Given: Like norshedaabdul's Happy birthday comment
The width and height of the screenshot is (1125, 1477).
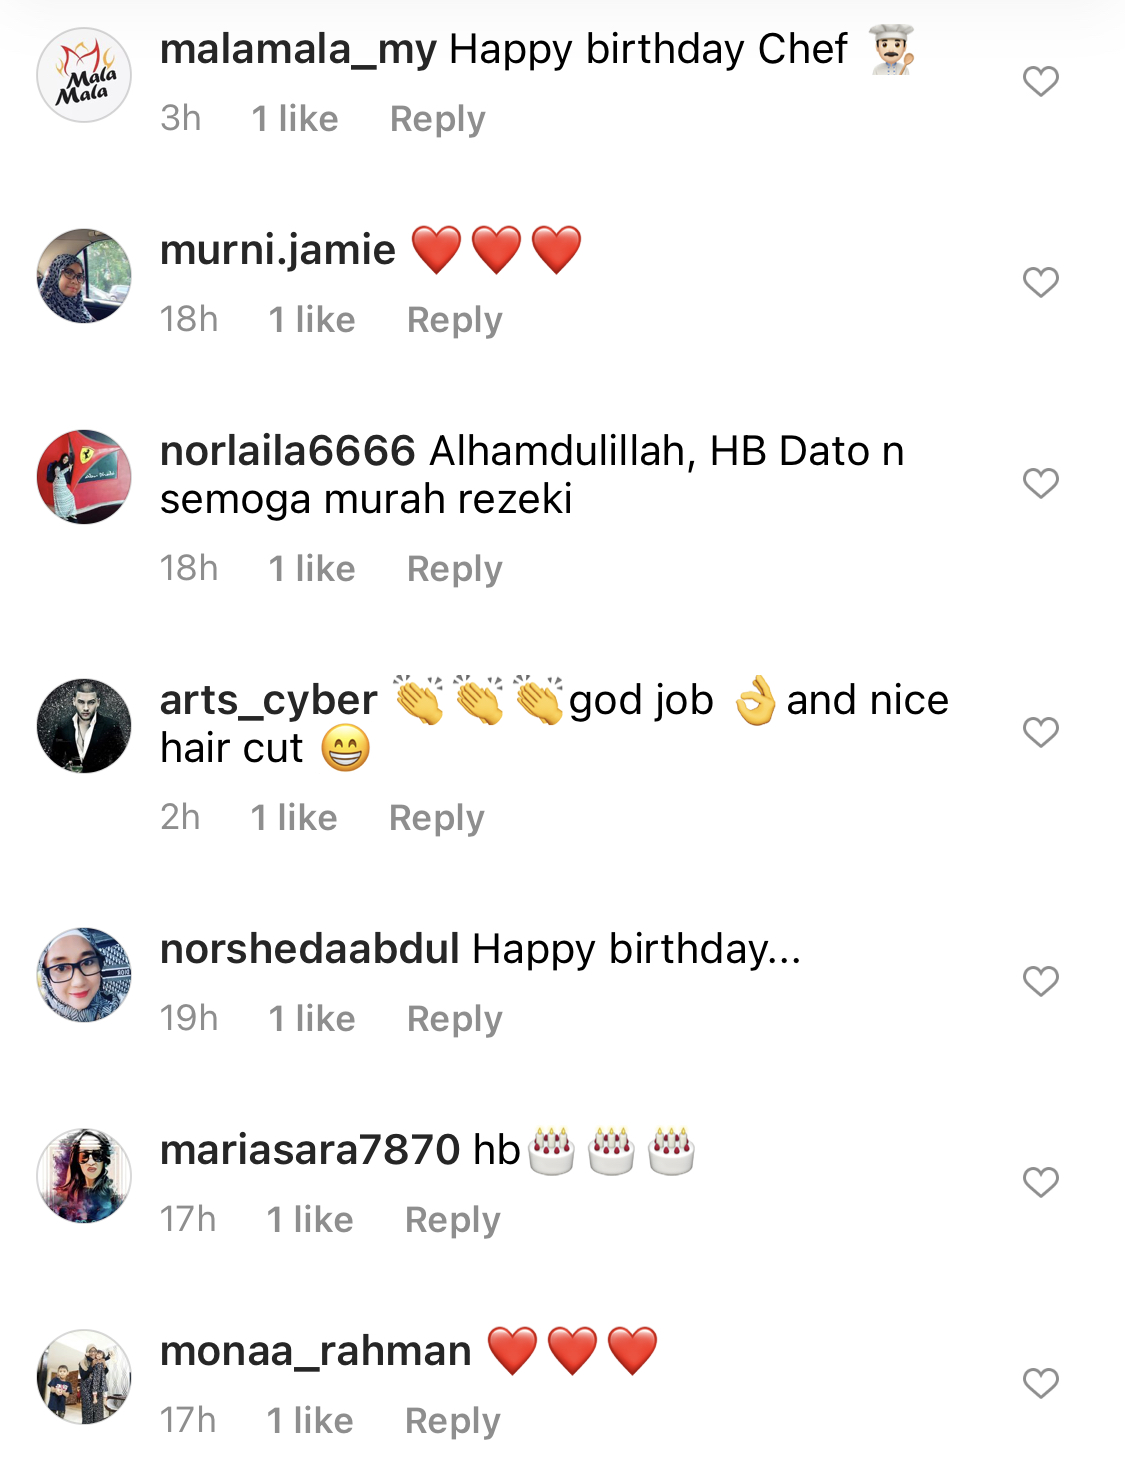Looking at the screenshot, I should tap(1040, 981).
